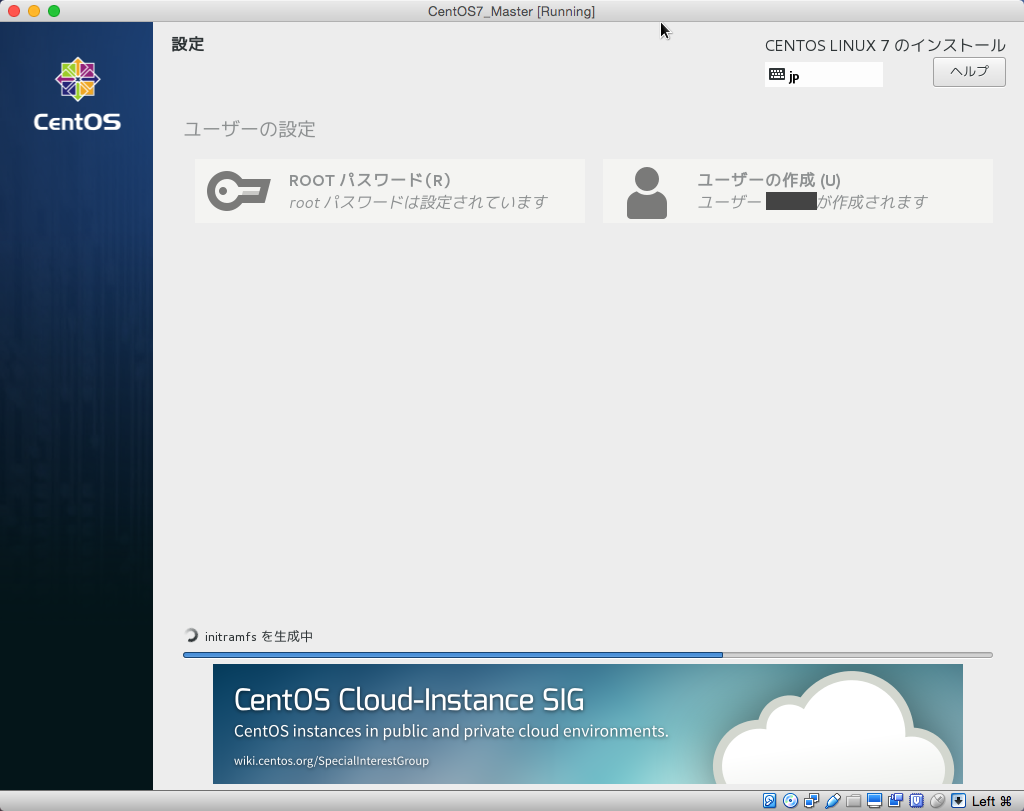The width and height of the screenshot is (1024, 811).
Task: Click the USB devices status icon
Action: [x=833, y=801]
